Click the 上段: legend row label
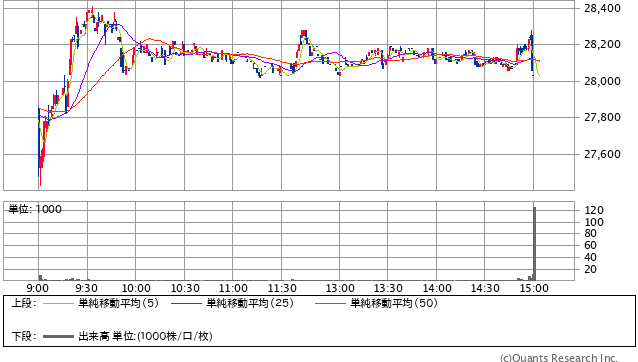The height and width of the screenshot is (362, 638). coord(24,303)
